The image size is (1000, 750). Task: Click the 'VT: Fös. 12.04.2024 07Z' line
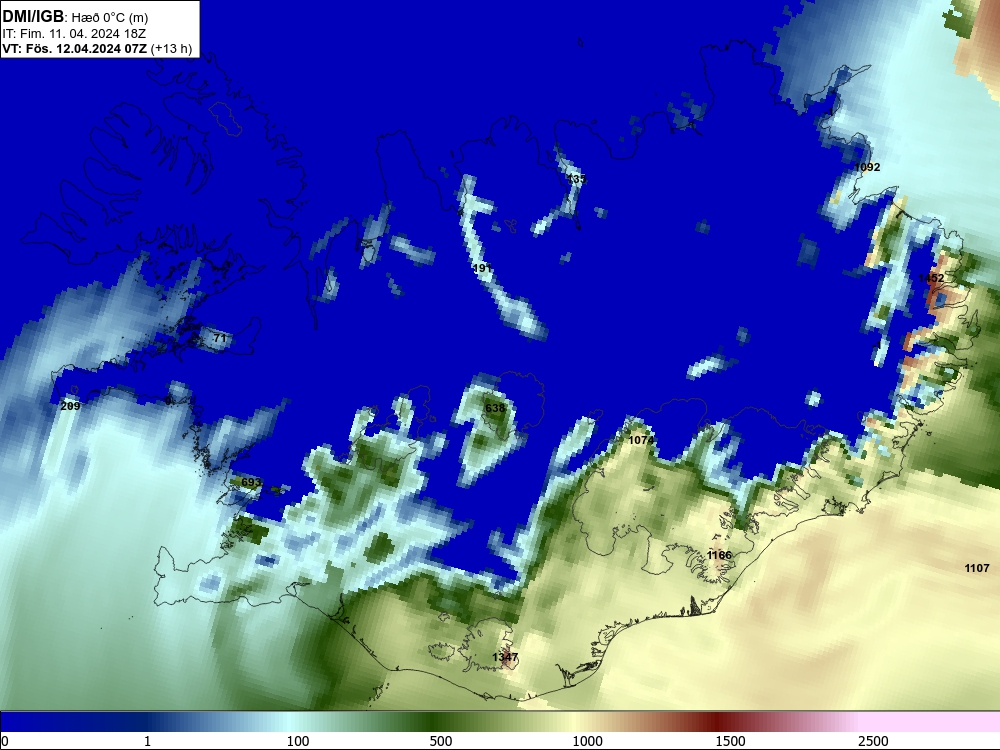coord(75,49)
